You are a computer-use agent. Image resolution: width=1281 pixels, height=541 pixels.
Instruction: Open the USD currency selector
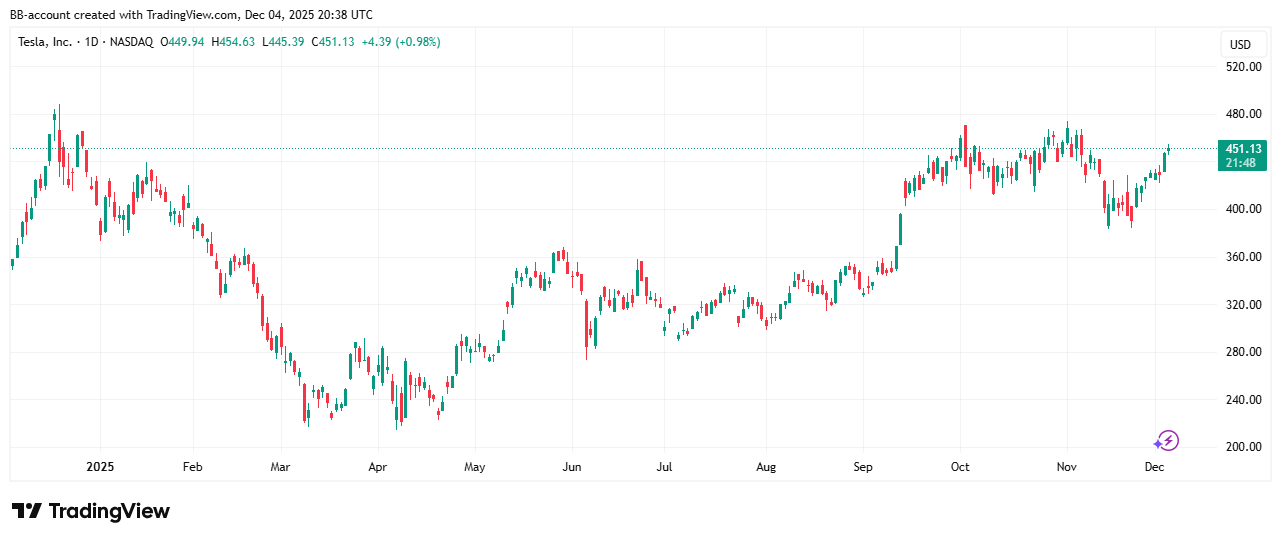[x=1240, y=44]
